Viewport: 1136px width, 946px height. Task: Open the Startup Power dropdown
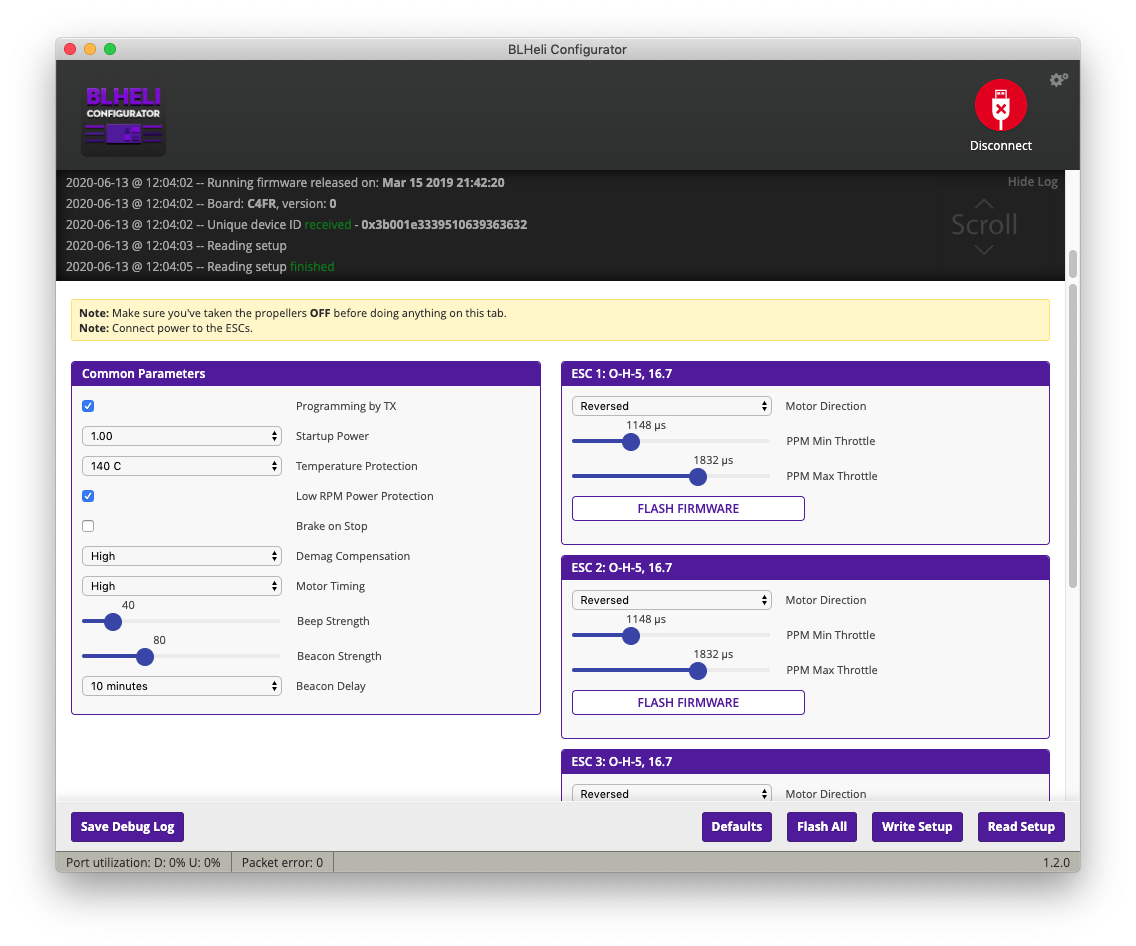(x=182, y=436)
